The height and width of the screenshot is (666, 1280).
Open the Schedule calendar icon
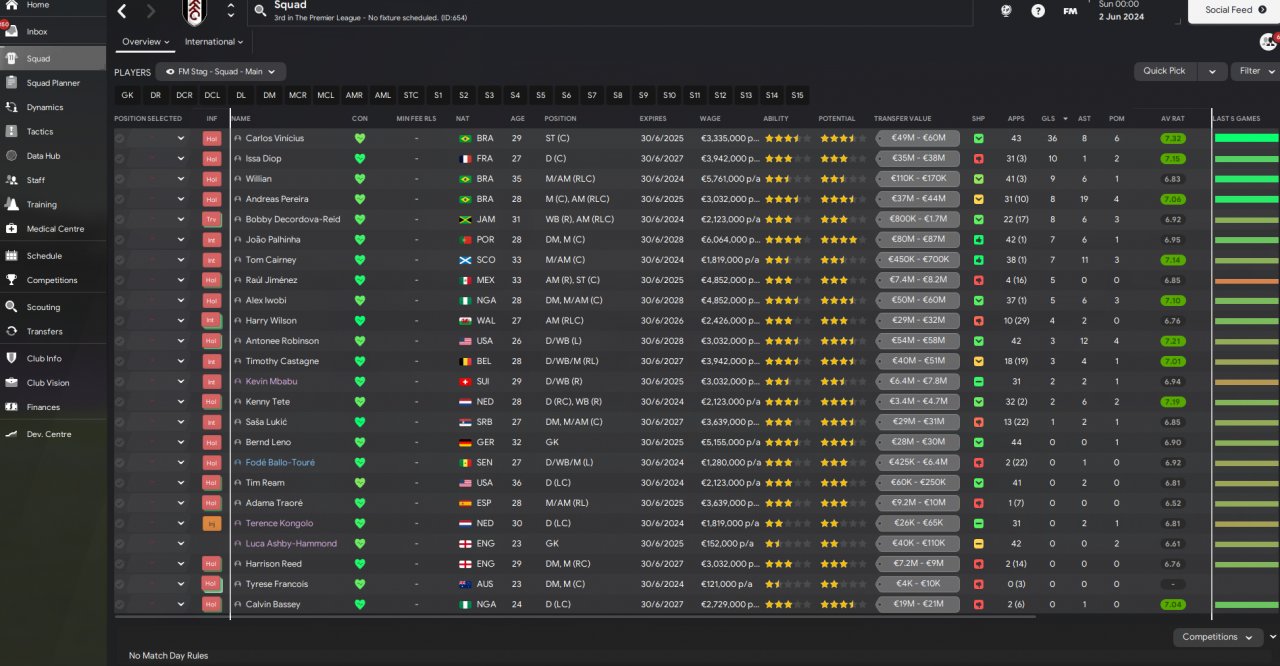click(x=11, y=256)
